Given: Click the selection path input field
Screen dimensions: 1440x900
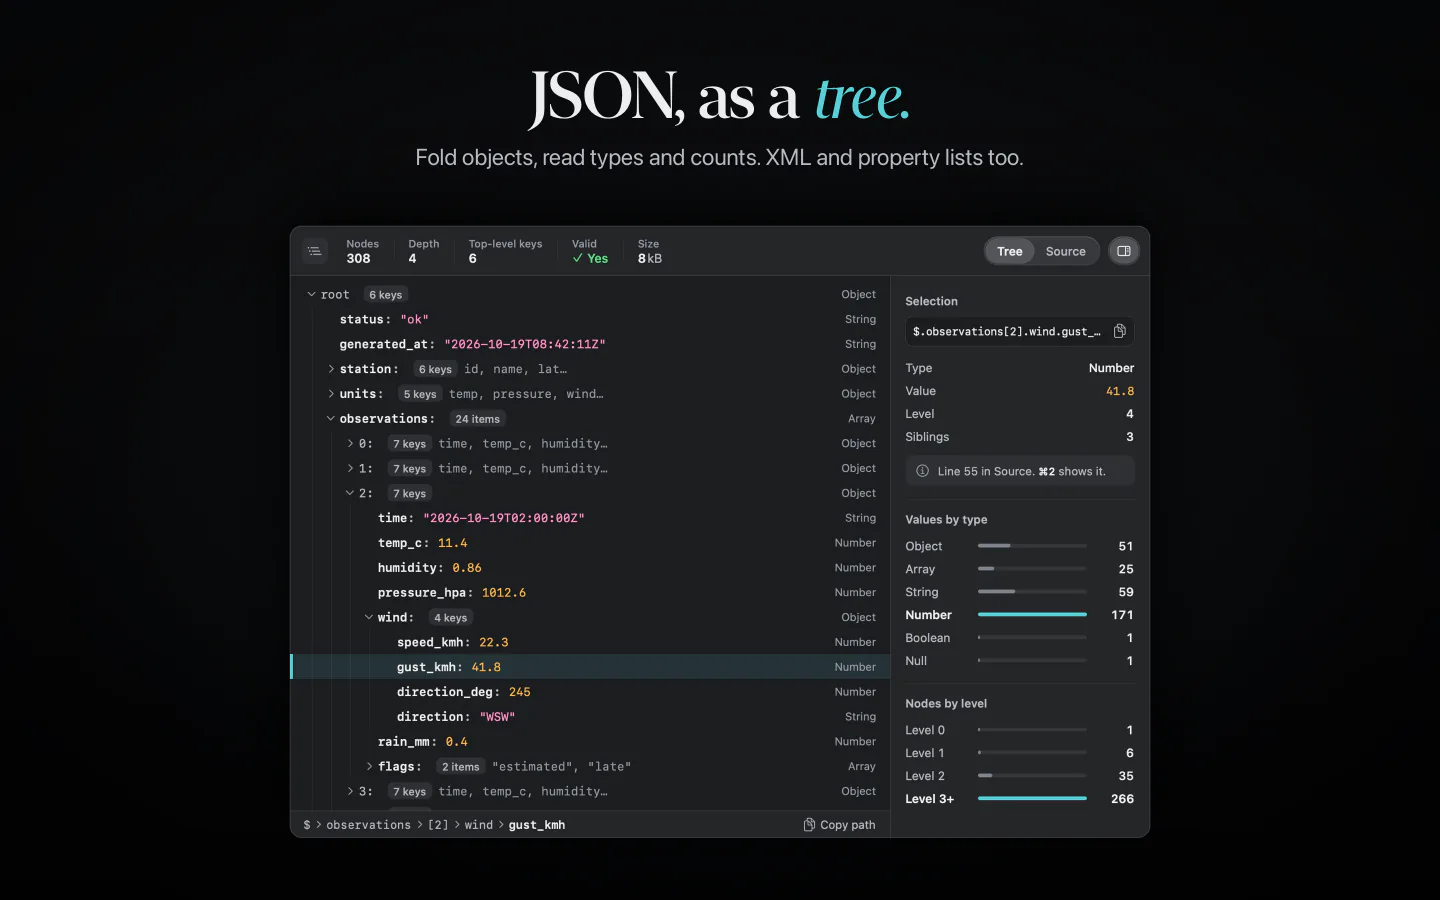Looking at the screenshot, I should coord(1020,331).
